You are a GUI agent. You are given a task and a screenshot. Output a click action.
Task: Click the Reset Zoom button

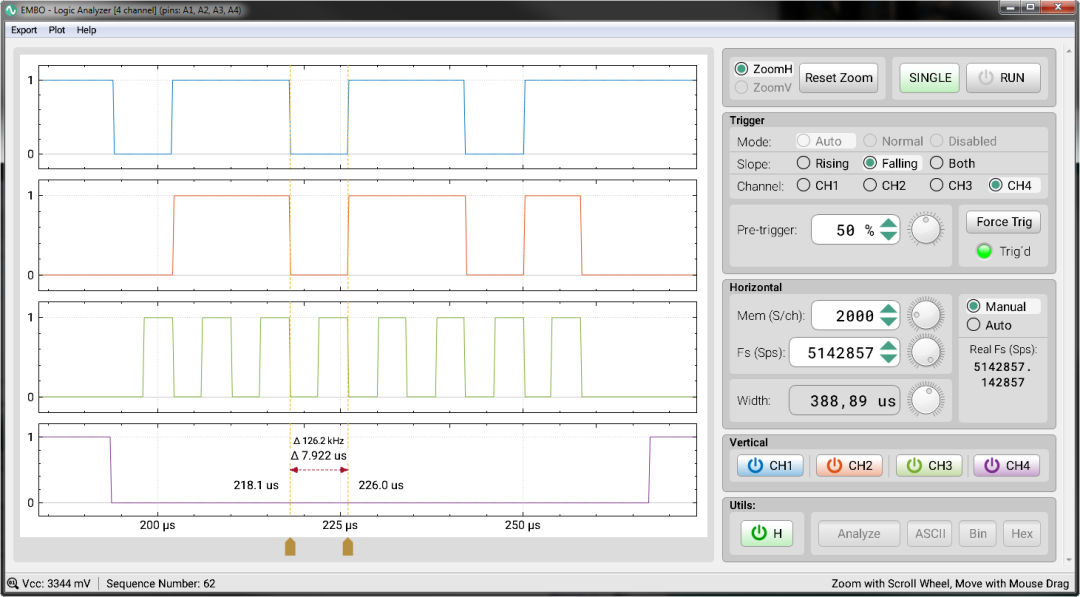point(839,78)
